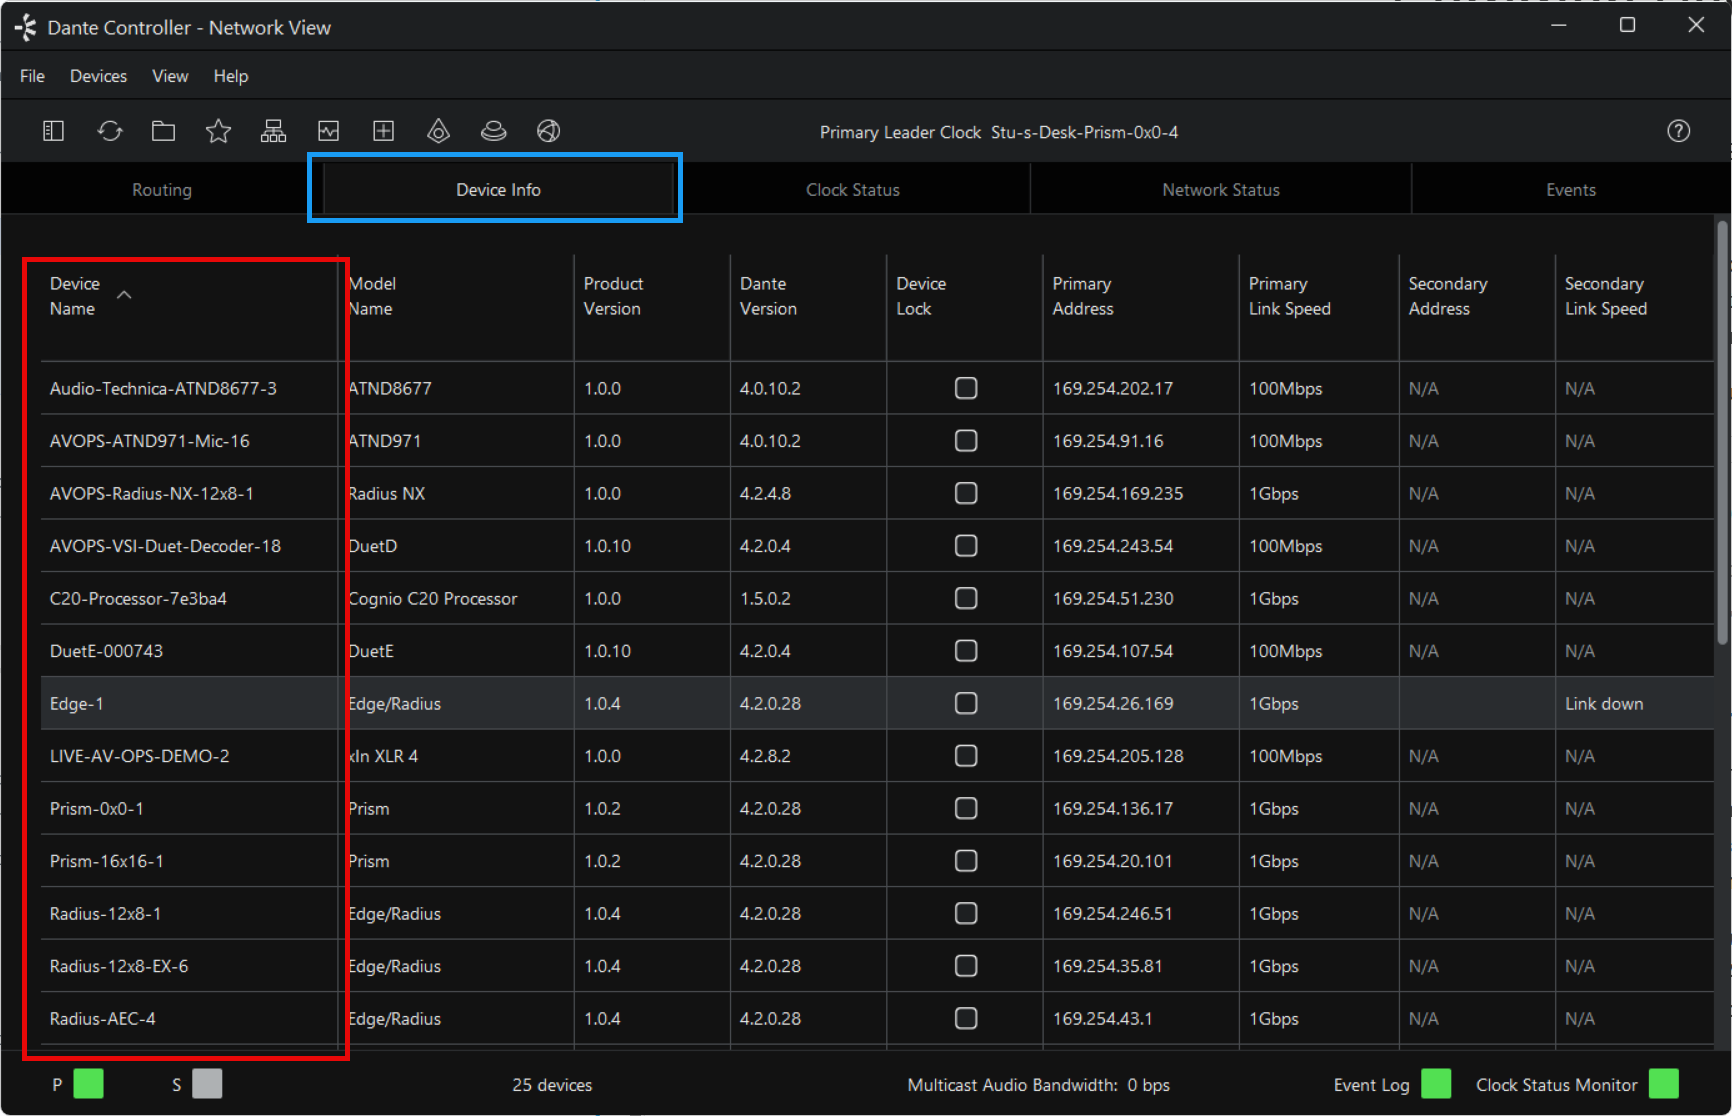The width and height of the screenshot is (1732, 1116).
Task: Toggle Device Lock for Prism-16x16-1
Action: click(966, 861)
